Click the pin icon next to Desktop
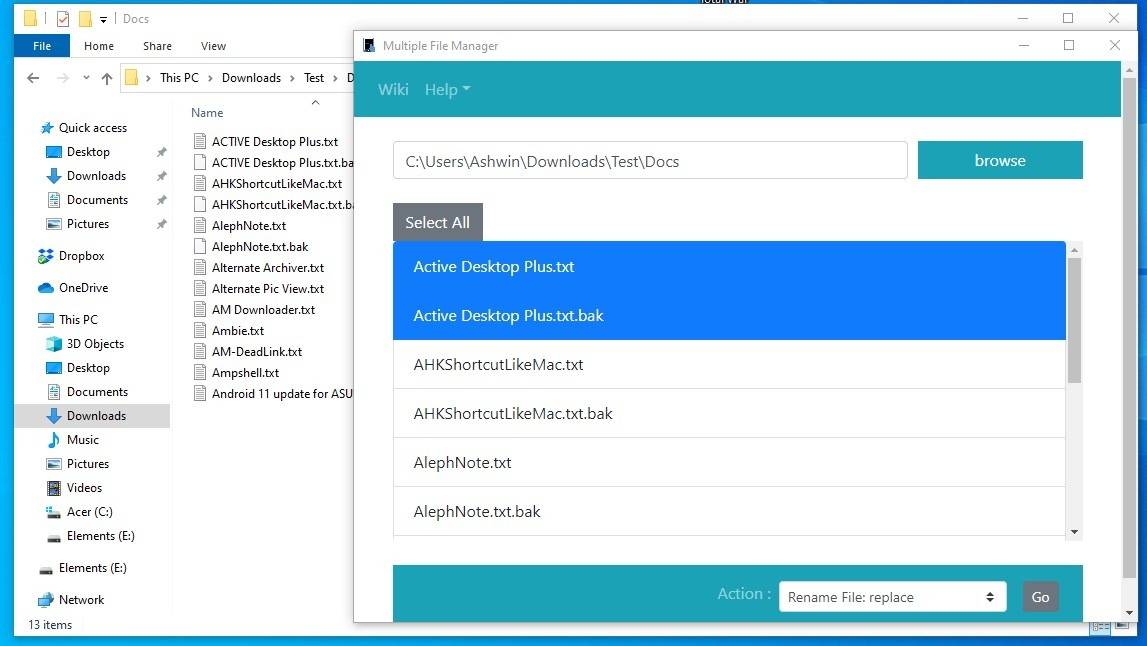The height and width of the screenshot is (646, 1147). point(161,152)
